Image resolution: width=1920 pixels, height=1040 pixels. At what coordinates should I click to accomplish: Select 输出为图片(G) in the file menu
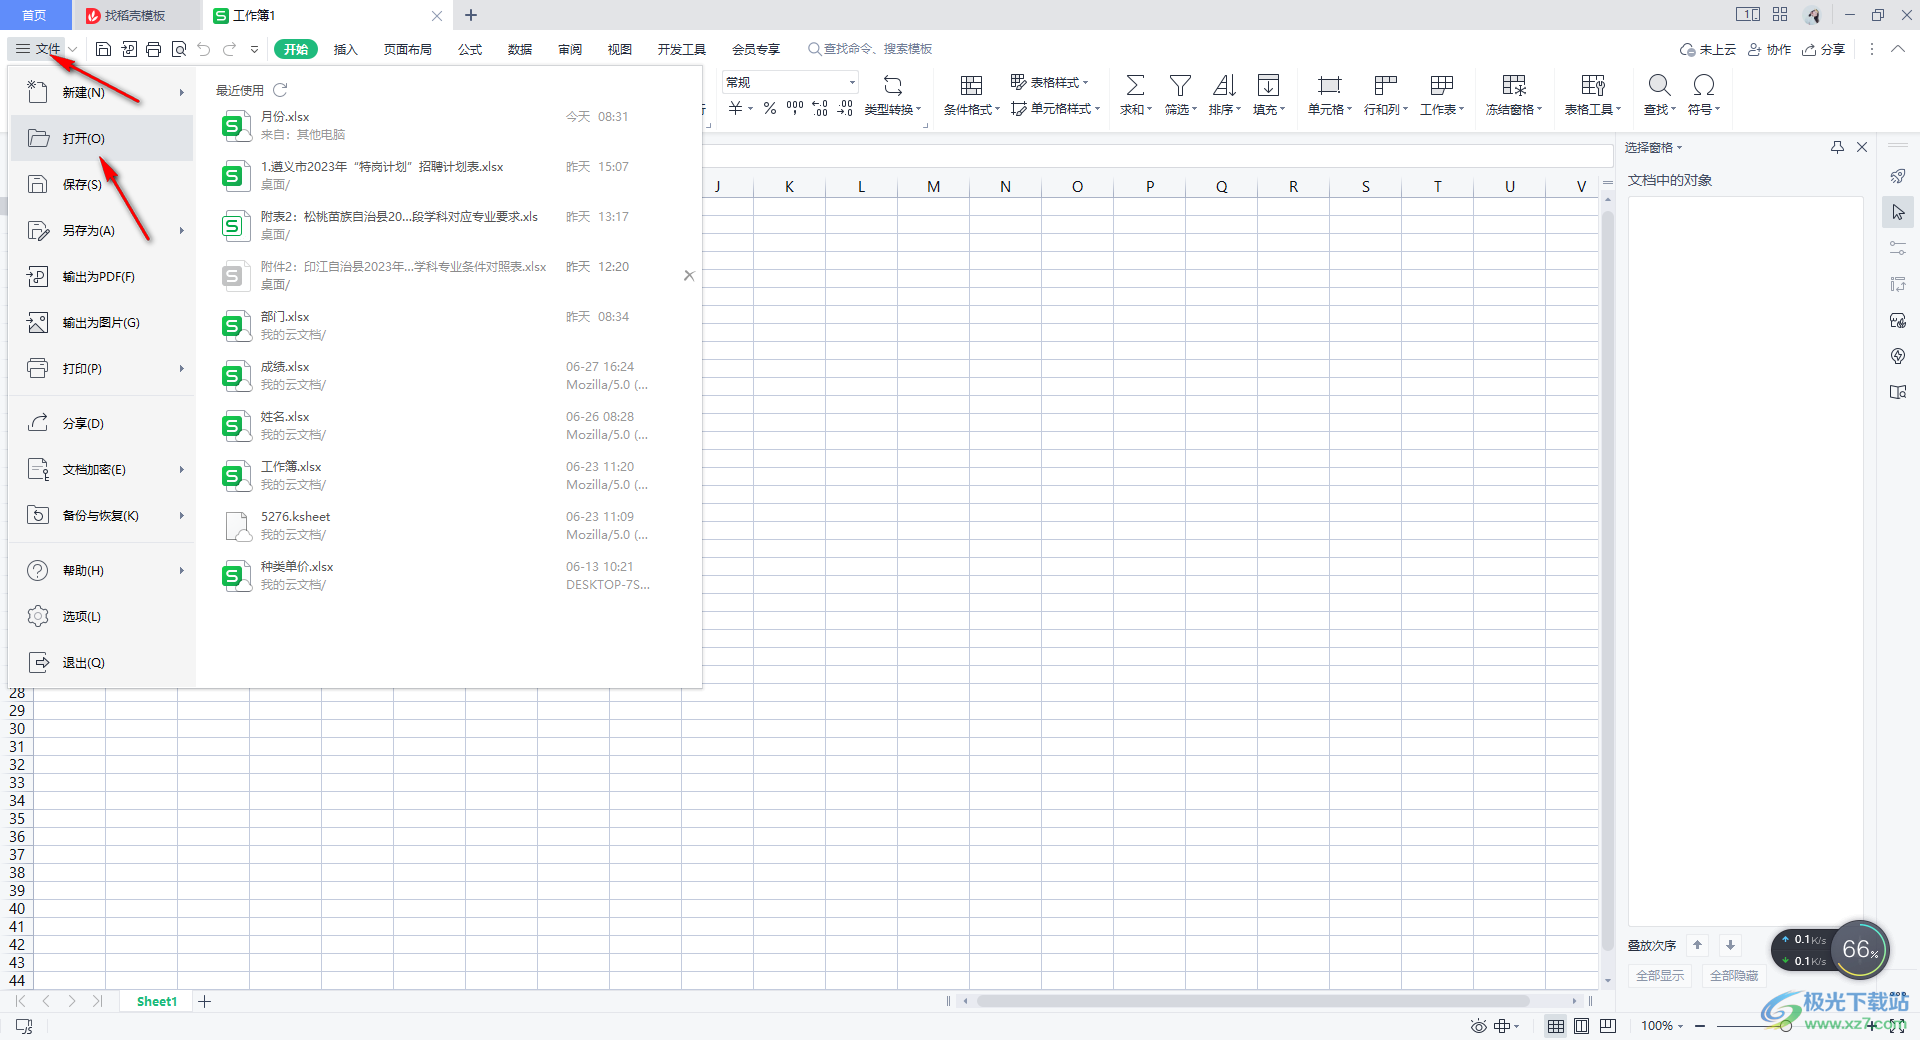click(101, 322)
